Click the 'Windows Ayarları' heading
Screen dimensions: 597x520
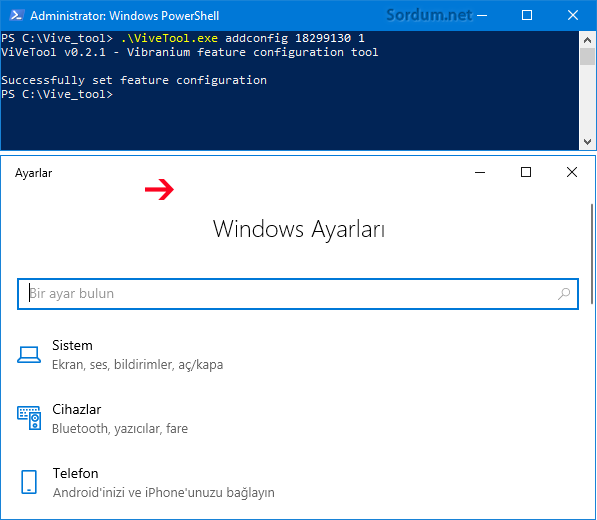(x=299, y=229)
